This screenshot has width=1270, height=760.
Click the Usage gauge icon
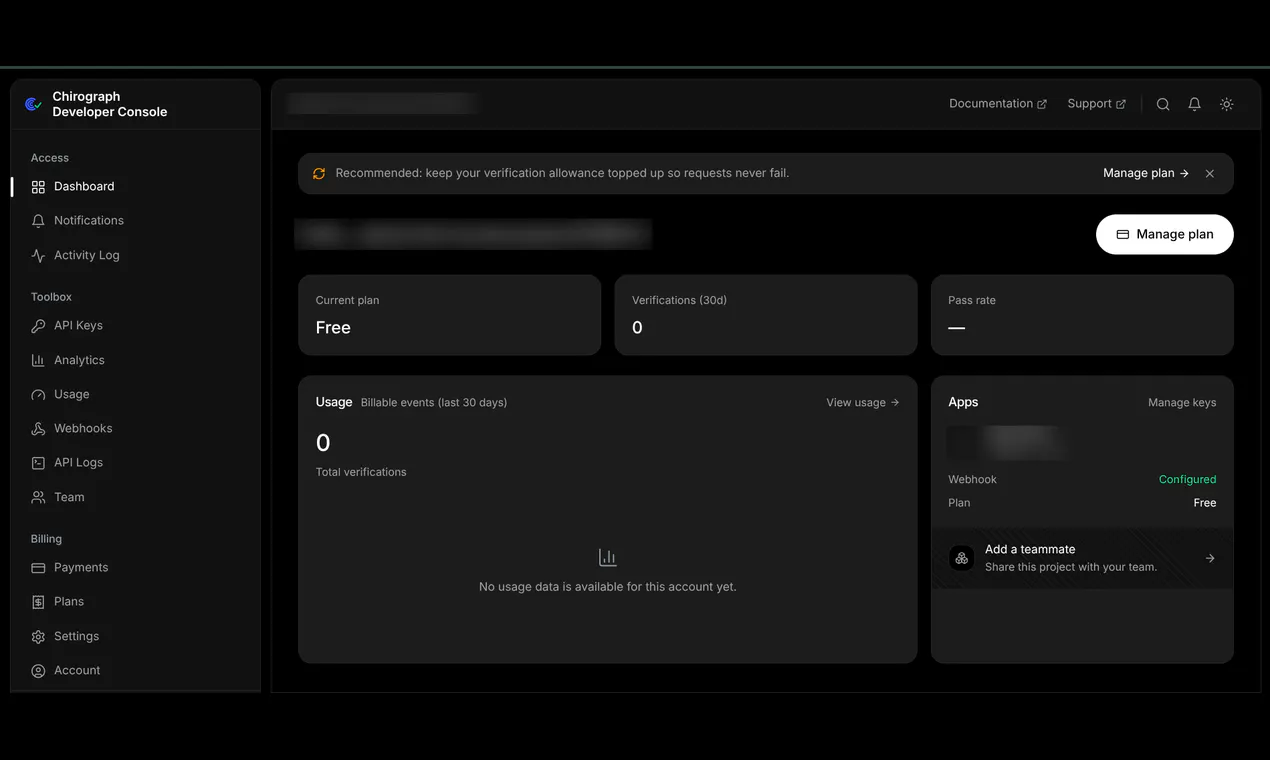coord(38,395)
